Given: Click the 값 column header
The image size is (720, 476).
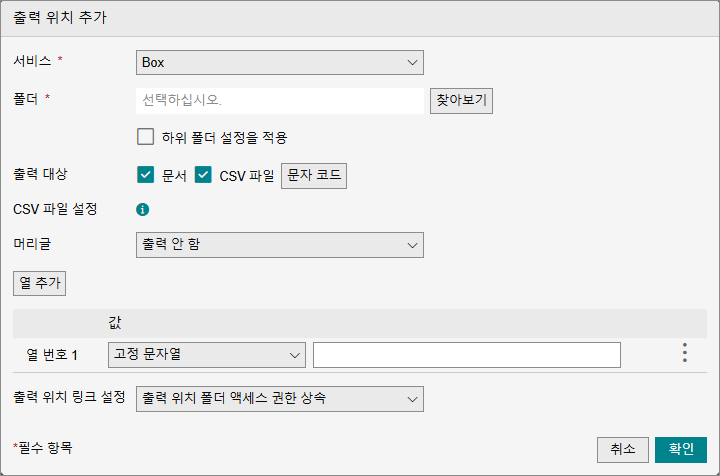Looking at the screenshot, I should click(115, 323).
